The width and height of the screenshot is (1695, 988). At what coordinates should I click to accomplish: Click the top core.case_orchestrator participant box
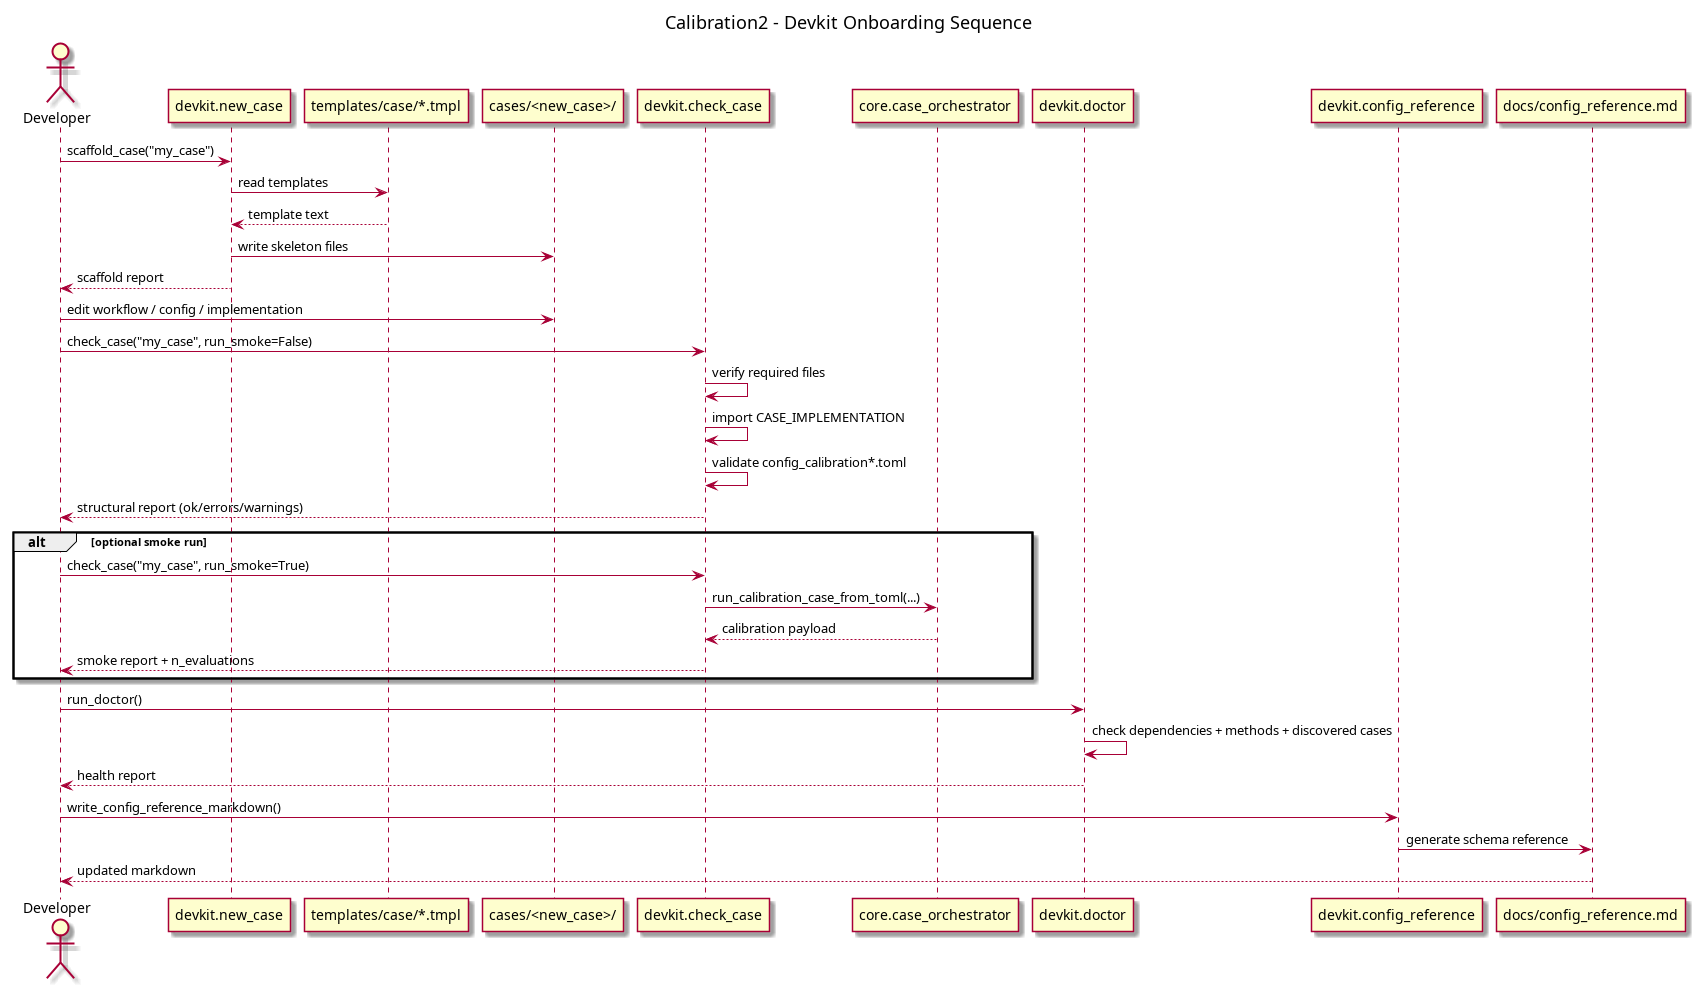click(x=935, y=106)
